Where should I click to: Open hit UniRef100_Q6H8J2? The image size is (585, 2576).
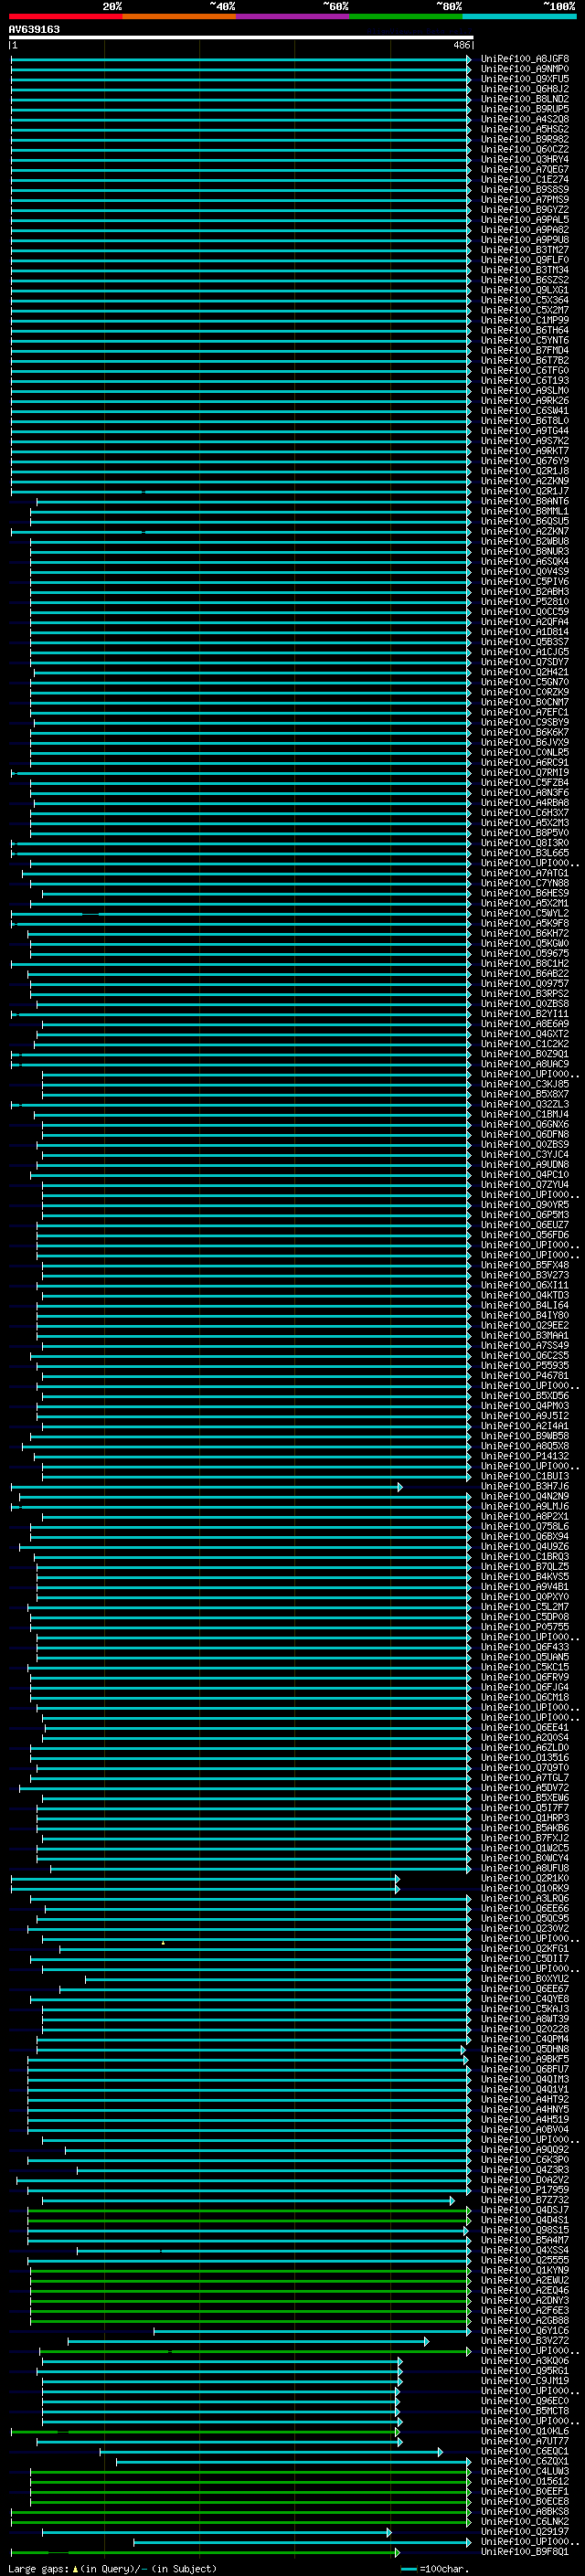coord(525,89)
